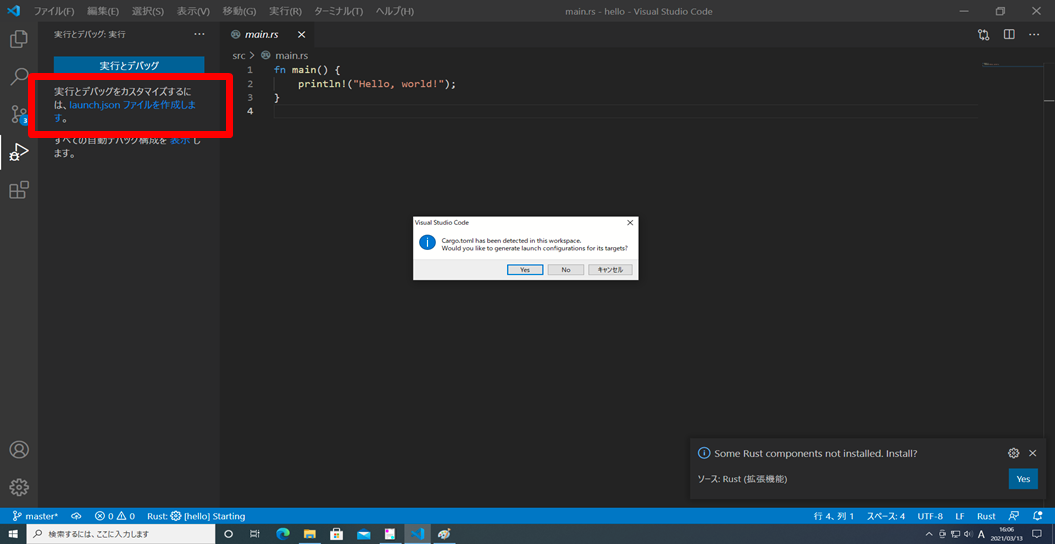1055x544 pixels.
Task: Open the 表示(V) menu
Action: [193, 11]
